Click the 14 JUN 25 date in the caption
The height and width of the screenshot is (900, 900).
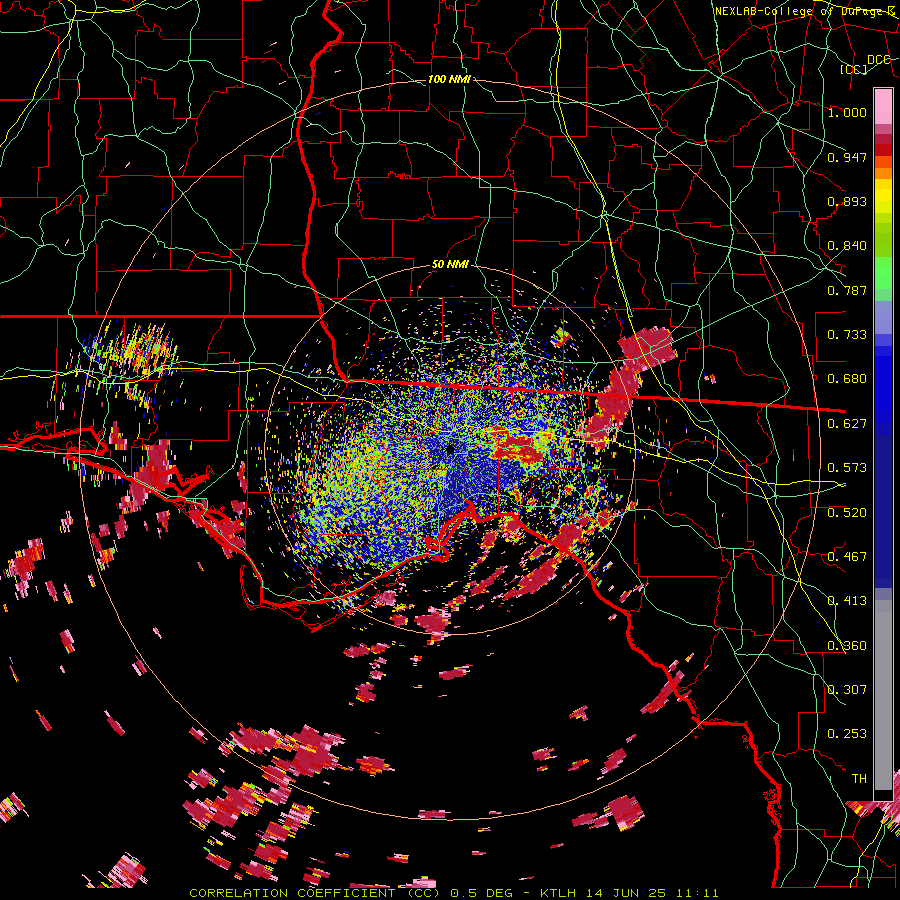coord(626,893)
